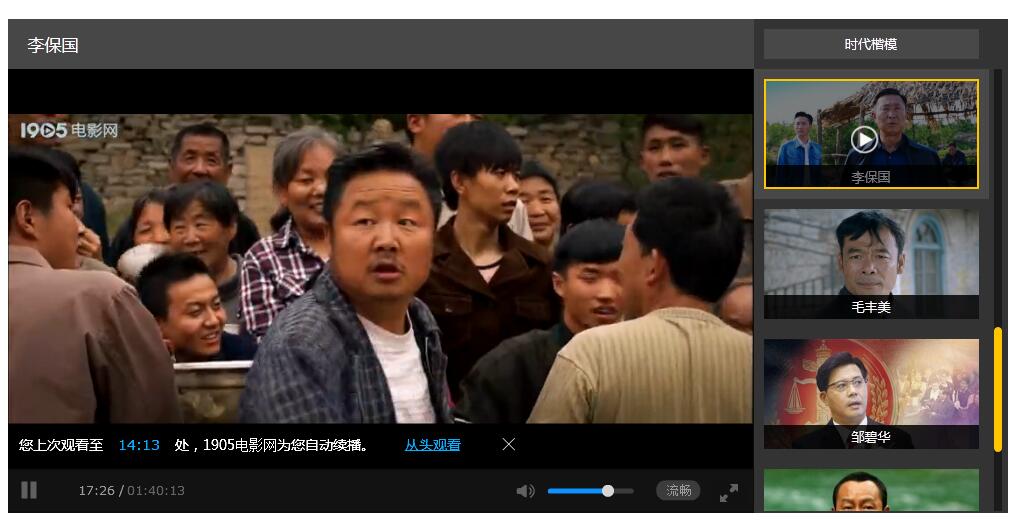Click the video title 李保国 in the header
Viewport: 1018px width, 525px height.
(x=53, y=45)
